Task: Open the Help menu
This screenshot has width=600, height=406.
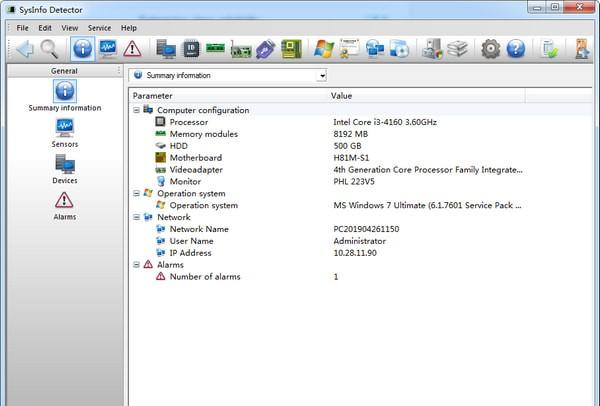Action: click(129, 28)
